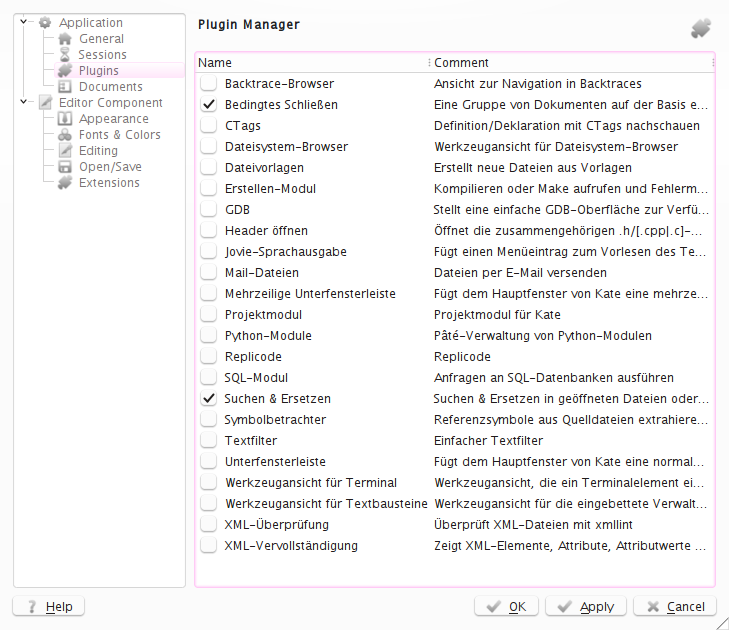Screen dimensions: 729x630
Task: Enable the GDB plugin checkbox
Action: pyautogui.click(x=209, y=210)
